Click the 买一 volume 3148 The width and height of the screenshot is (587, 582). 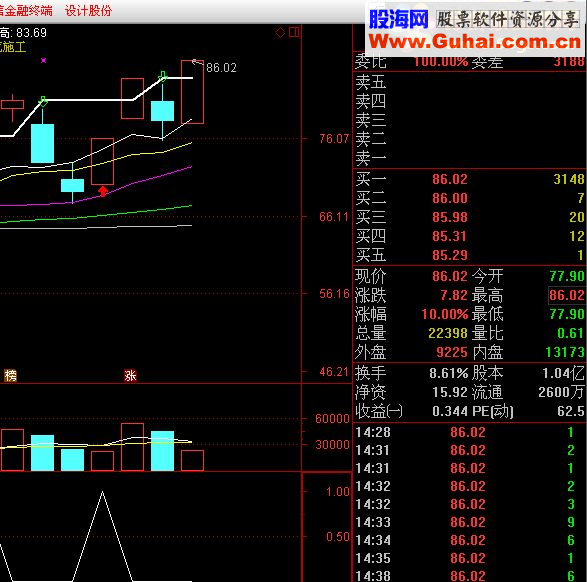point(569,179)
